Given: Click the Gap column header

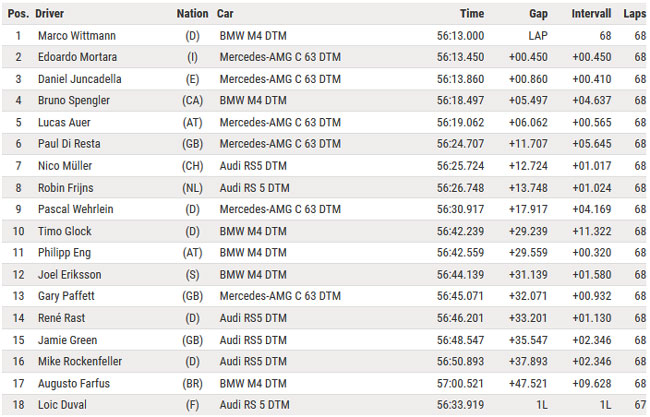Looking at the screenshot, I should [538, 14].
